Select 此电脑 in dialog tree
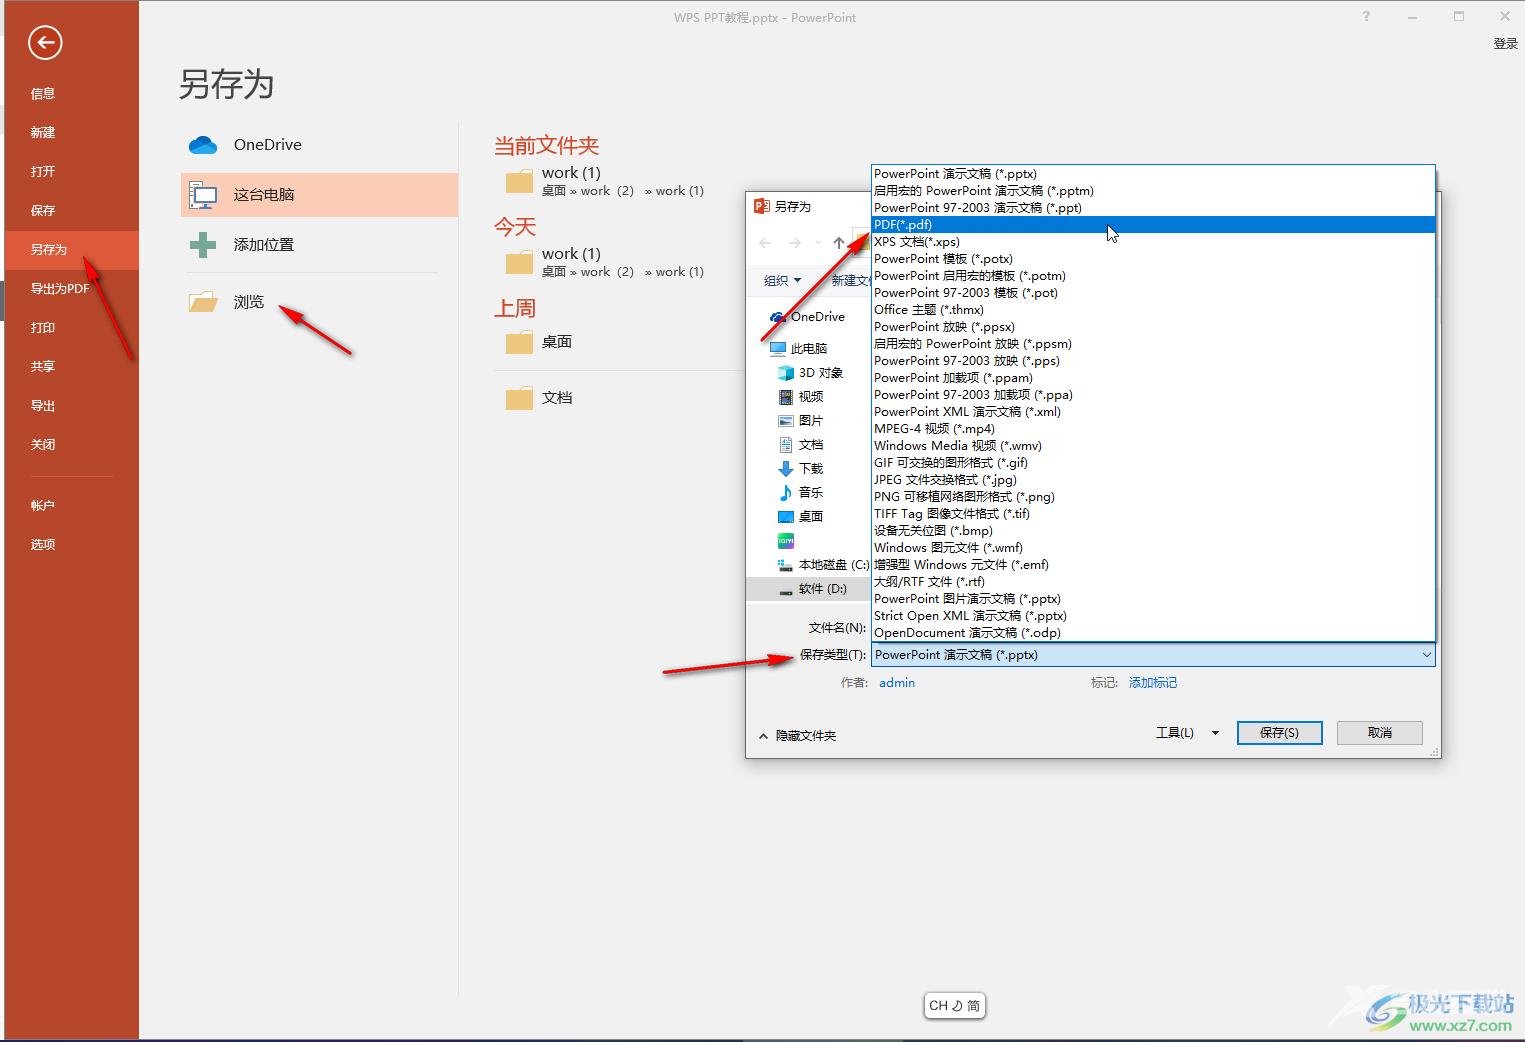The width and height of the screenshot is (1525, 1042). (799, 349)
